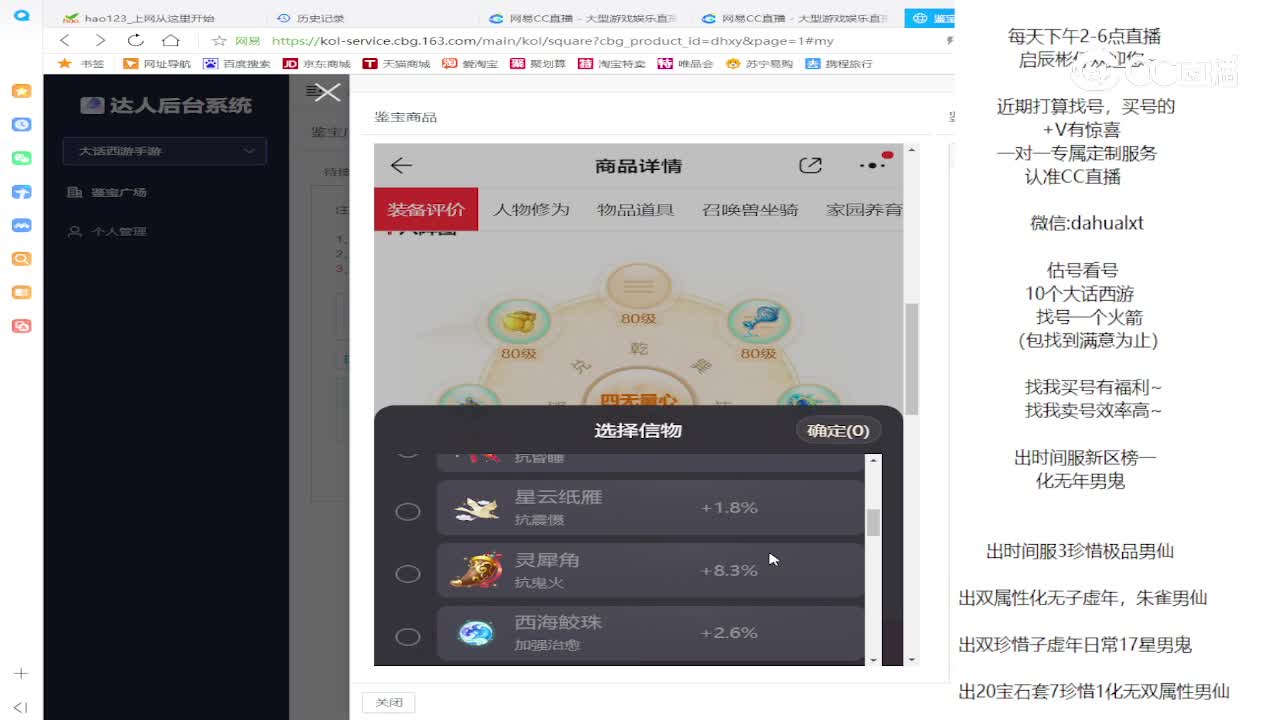Switch to the 召唤兽坐骑 tab

[750, 209]
